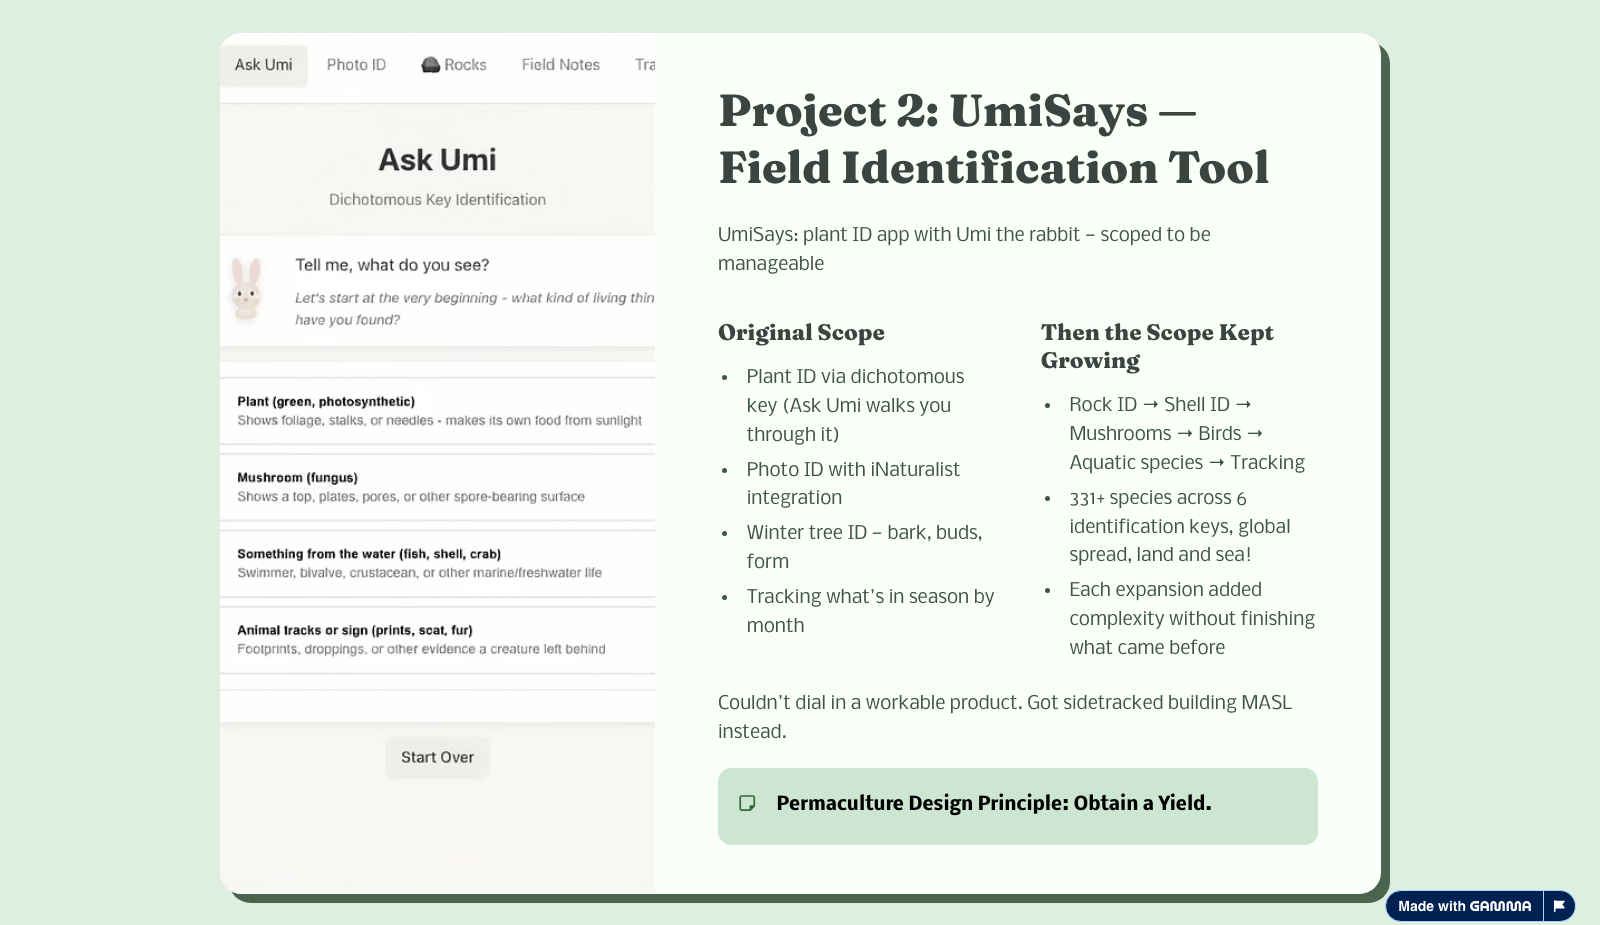This screenshot has height=925, width=1600.
Task: Click the flag icon beside the Gamma badge
Action: (x=1559, y=906)
